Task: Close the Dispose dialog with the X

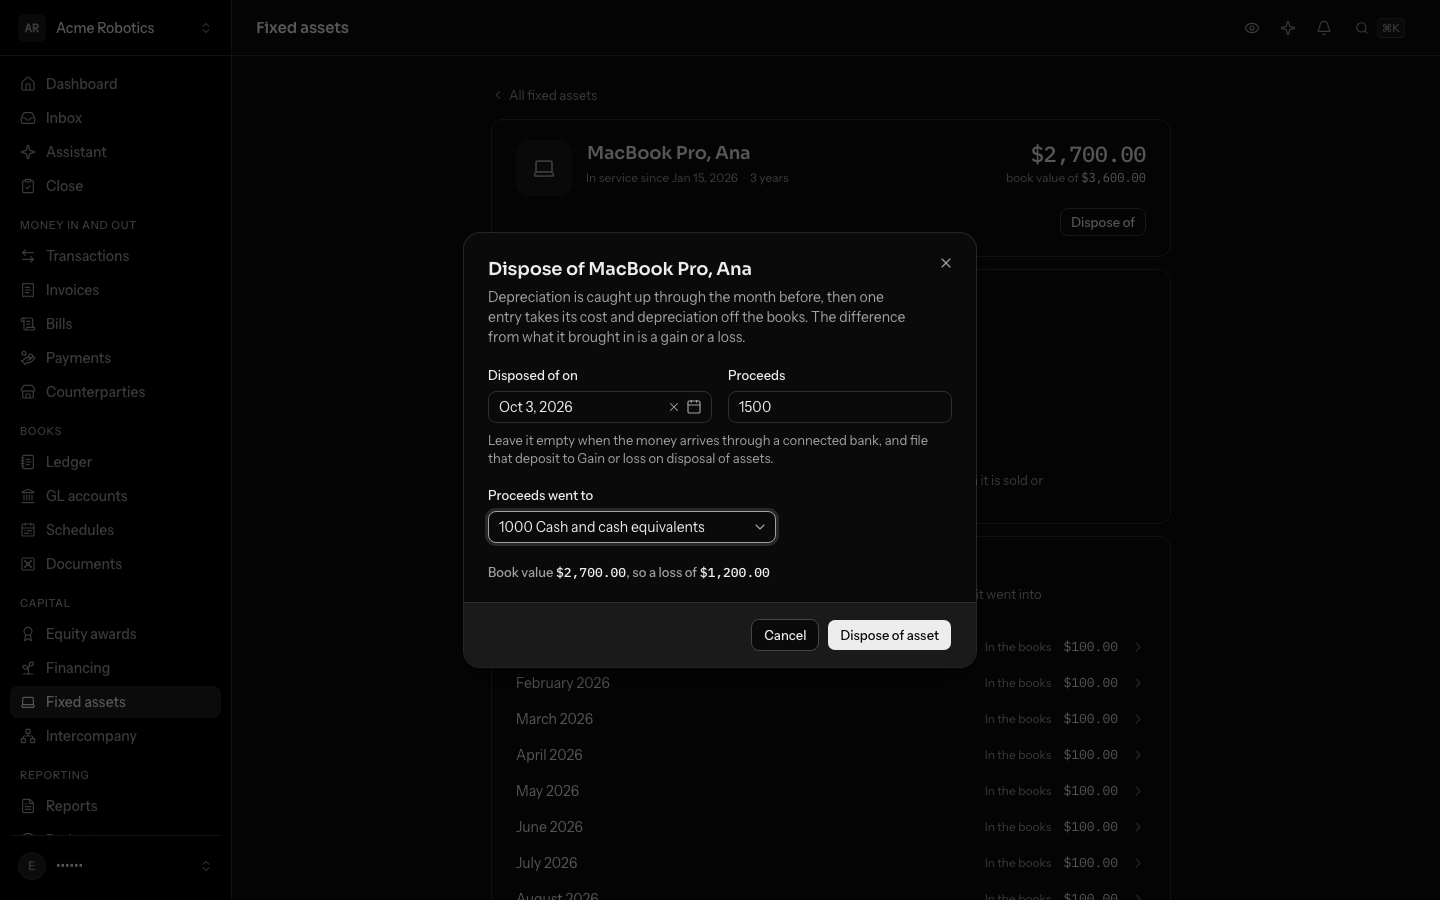Action: (x=946, y=263)
